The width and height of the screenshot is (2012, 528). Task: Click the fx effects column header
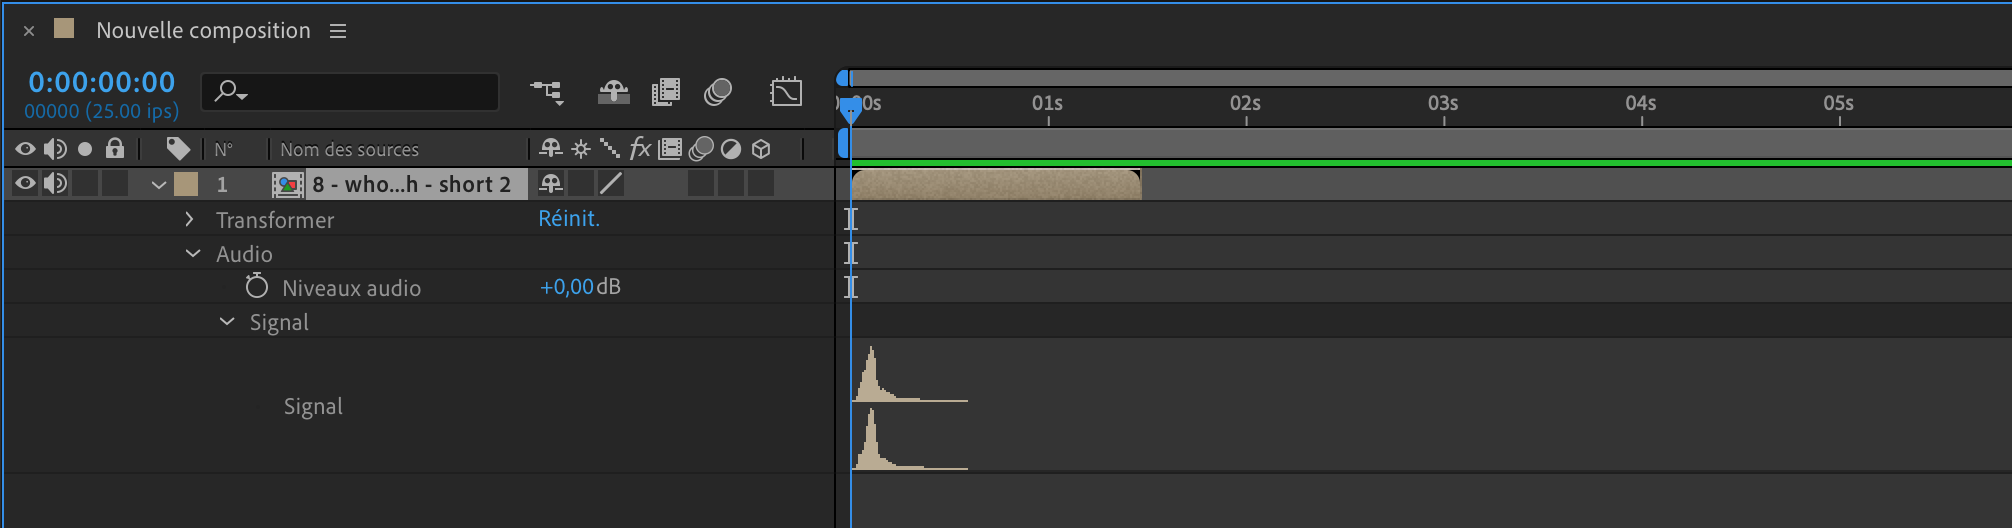click(640, 149)
